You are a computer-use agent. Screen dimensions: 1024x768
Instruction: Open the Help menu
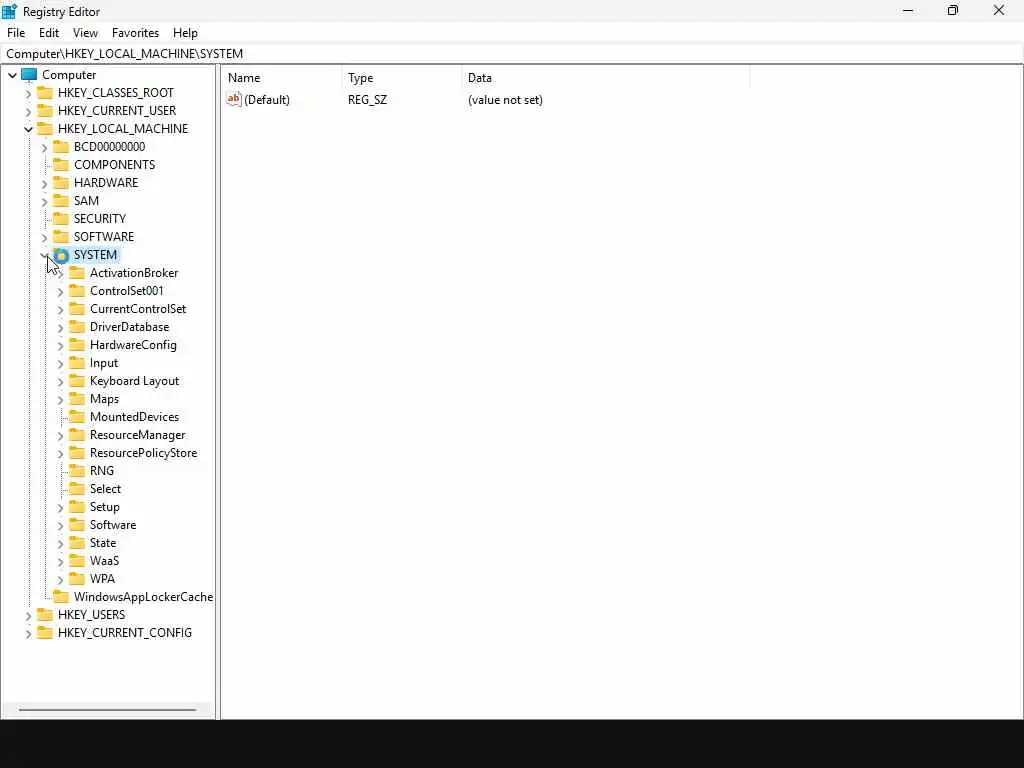185,33
